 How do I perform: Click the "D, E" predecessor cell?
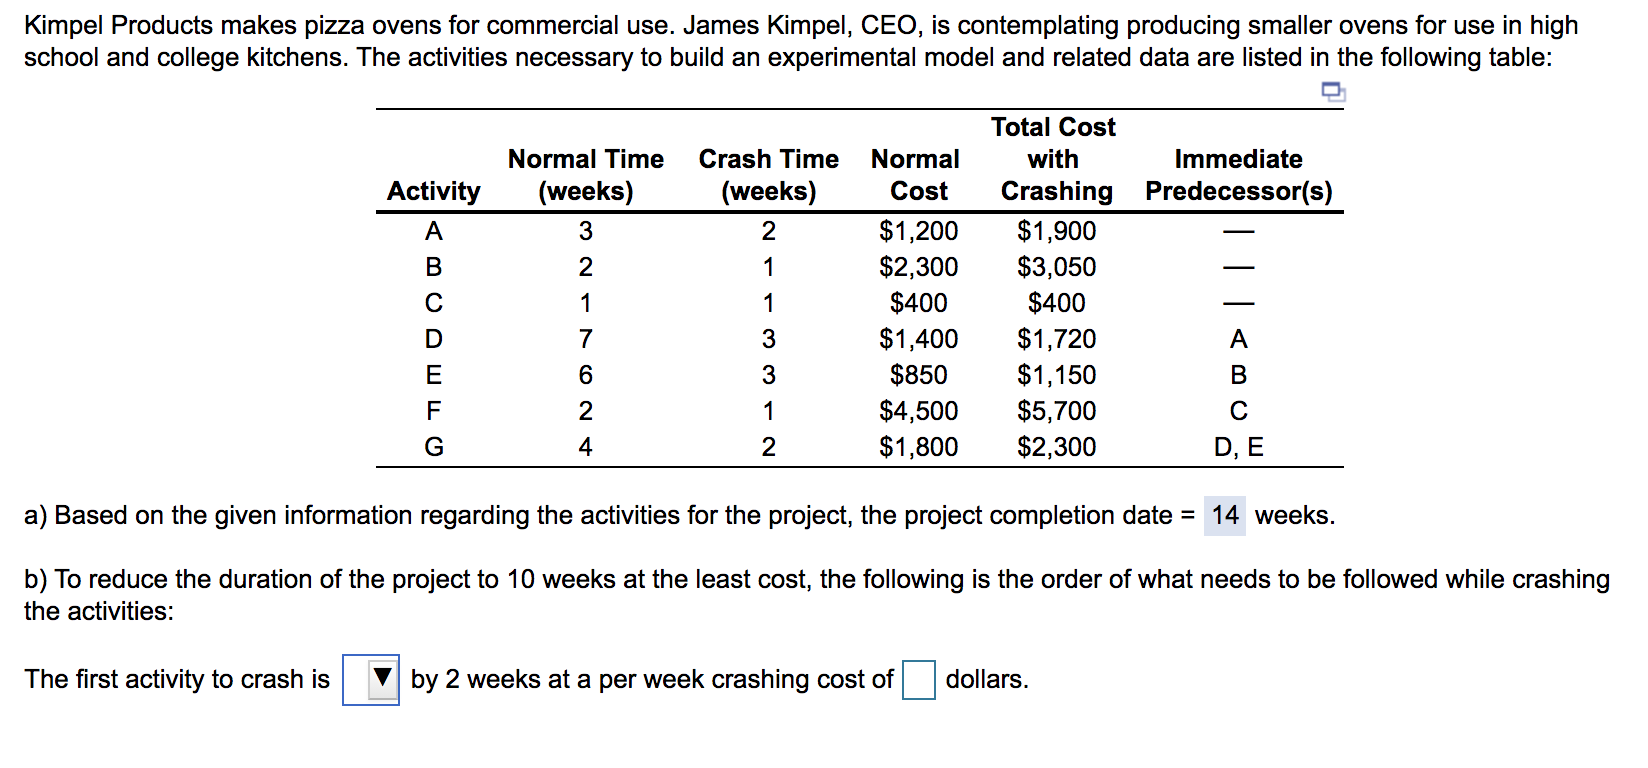pyautogui.click(x=1238, y=447)
